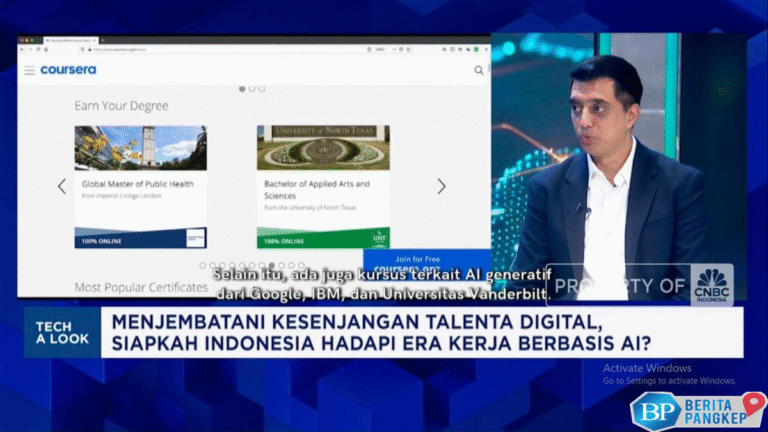The height and width of the screenshot is (432, 768).
Task: Select the first dot of the top banner carousel
Action: tap(242, 89)
